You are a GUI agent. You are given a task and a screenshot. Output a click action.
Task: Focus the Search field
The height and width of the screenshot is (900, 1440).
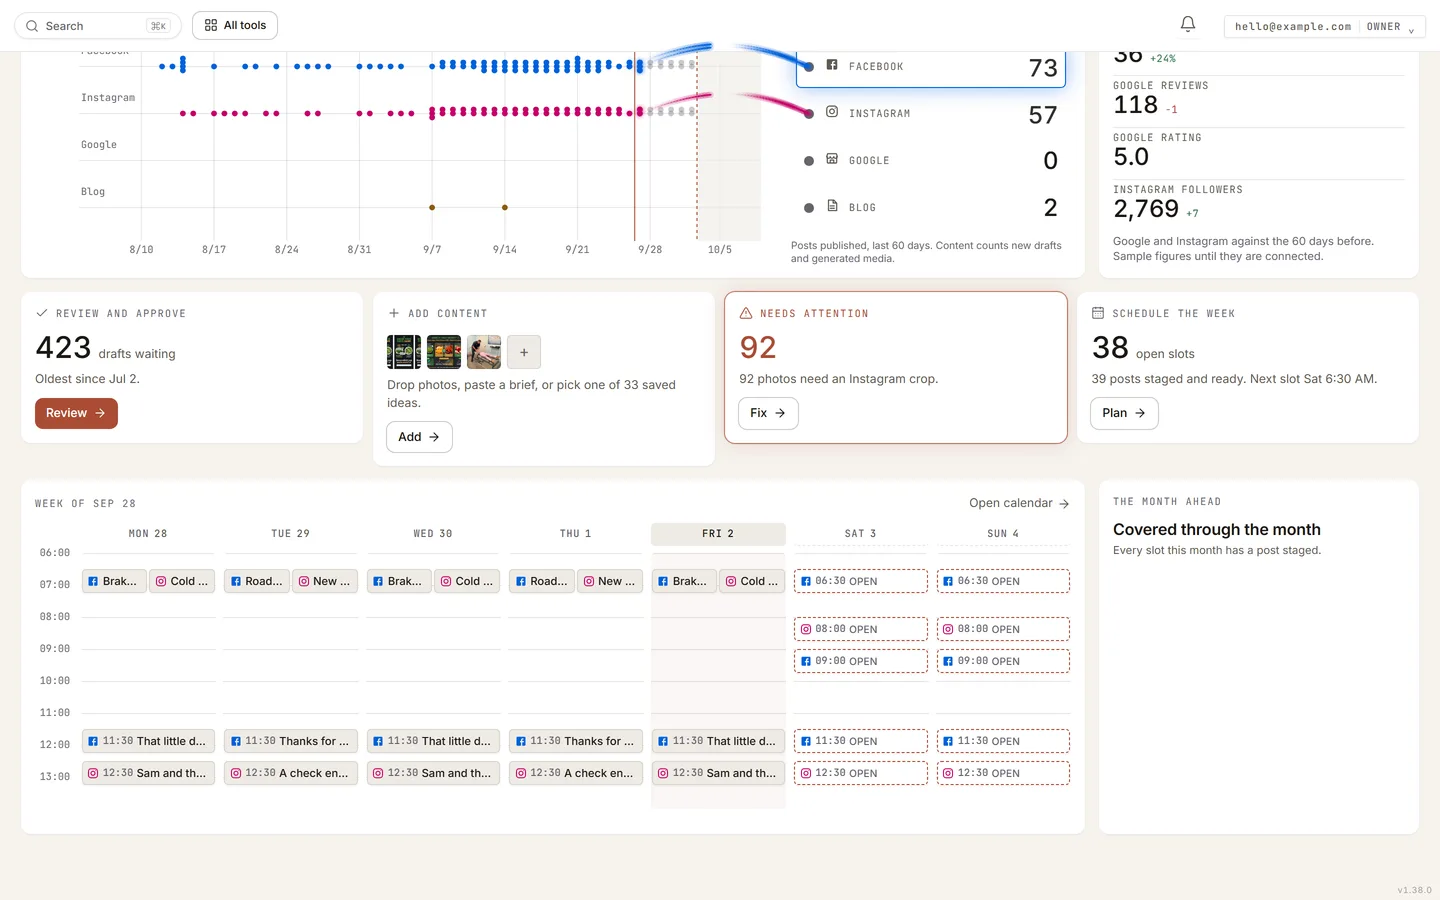97,26
